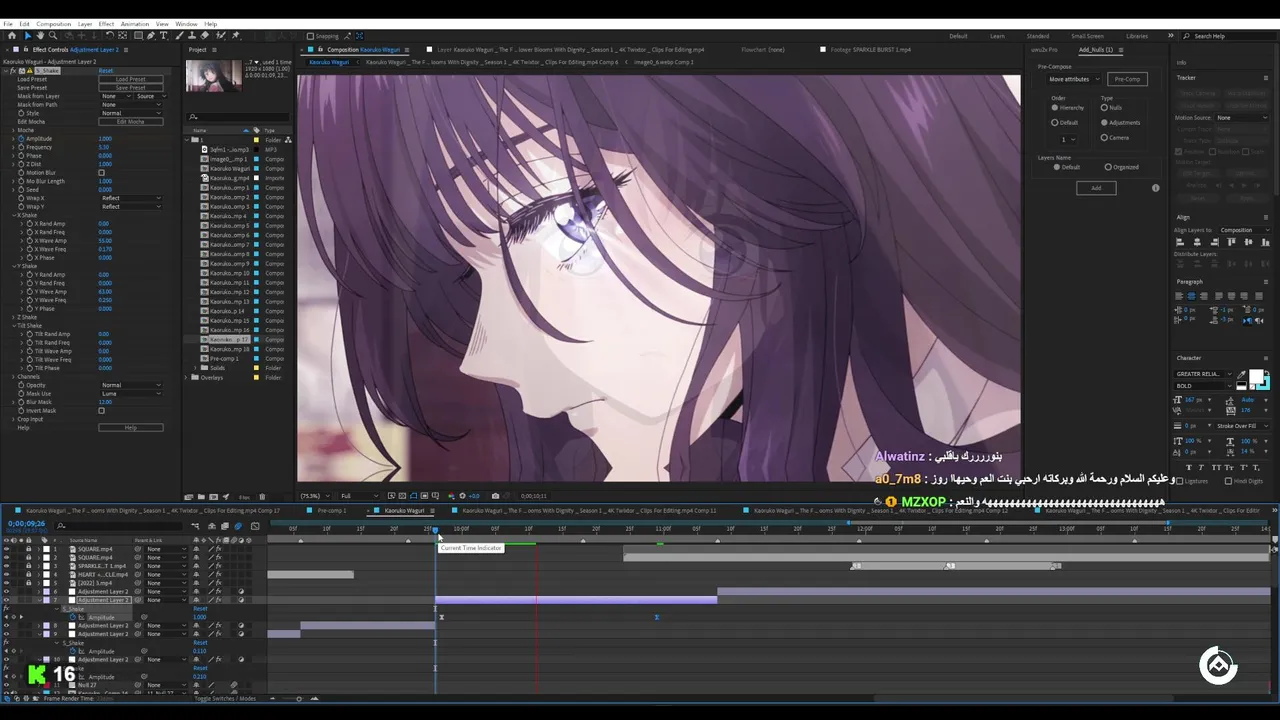The height and width of the screenshot is (720, 1280).
Task: Open the Wrap X Reflect dropdown
Action: (x=130, y=198)
